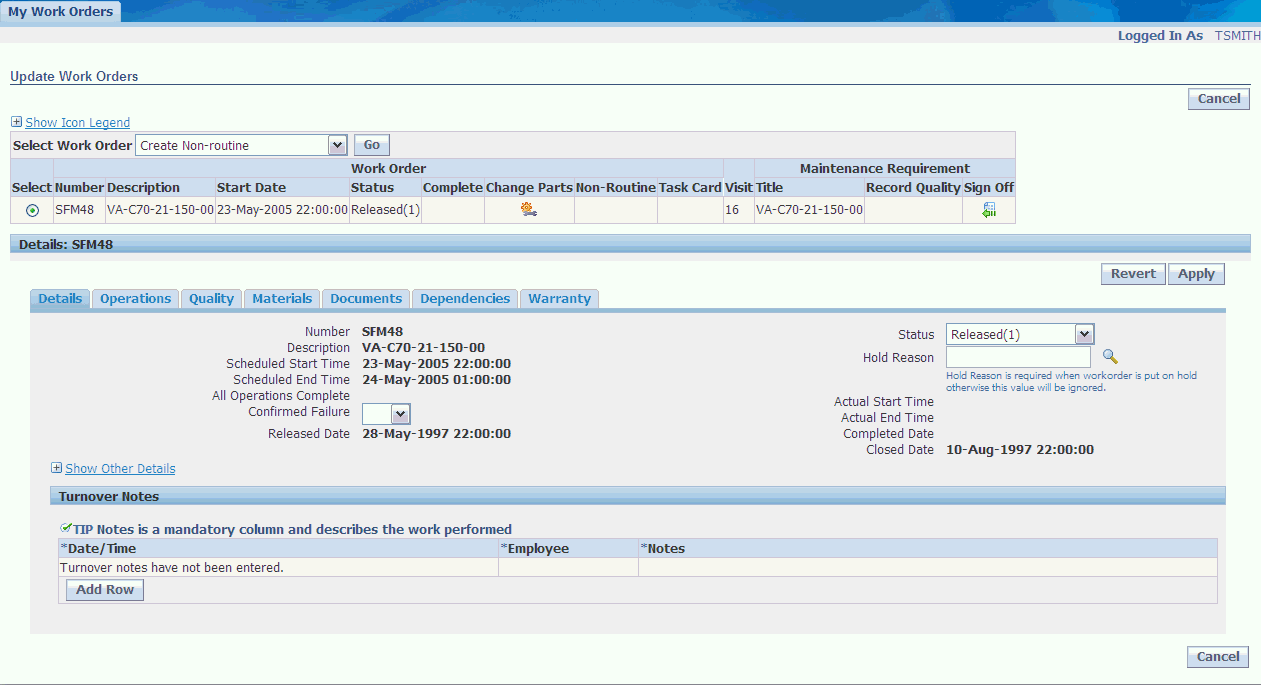Screen dimensions: 1261x685
Task: Open the Status Released(1) dropdown
Action: 1020,334
